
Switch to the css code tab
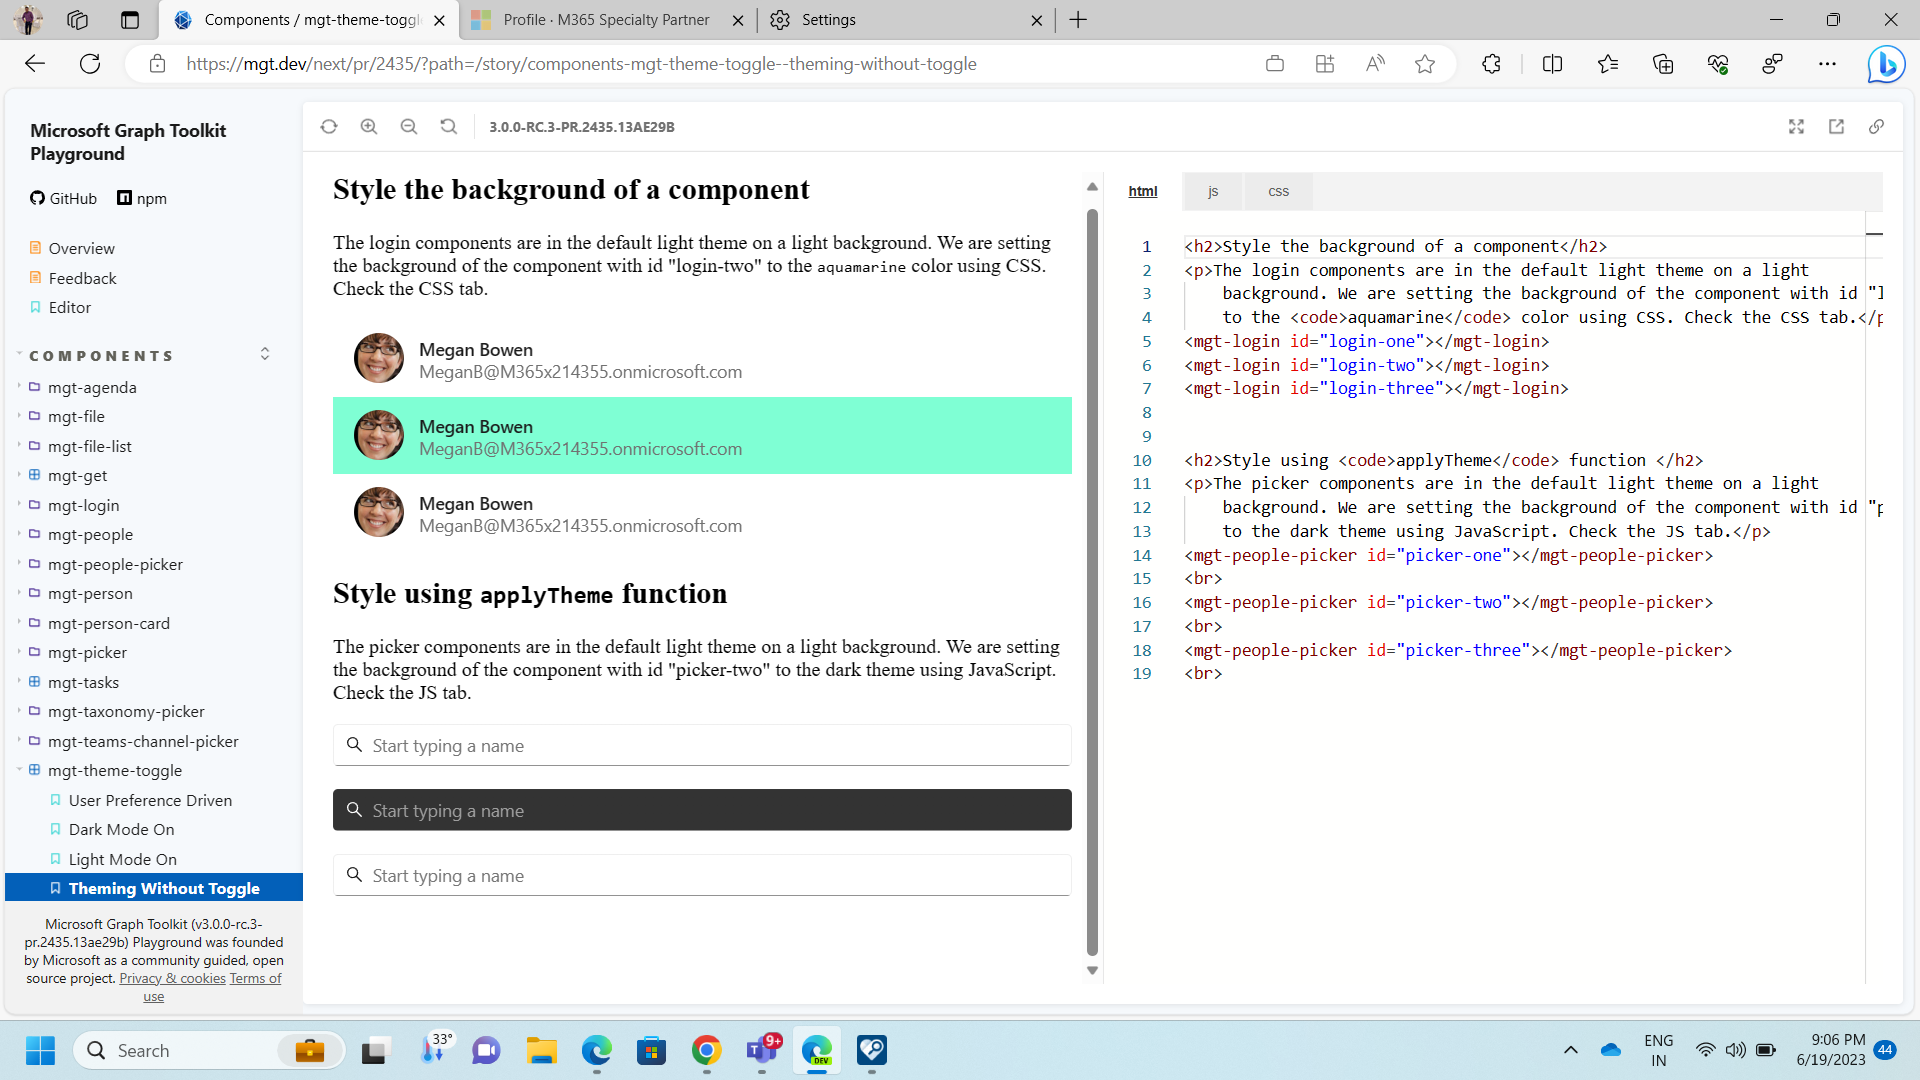pos(1277,190)
